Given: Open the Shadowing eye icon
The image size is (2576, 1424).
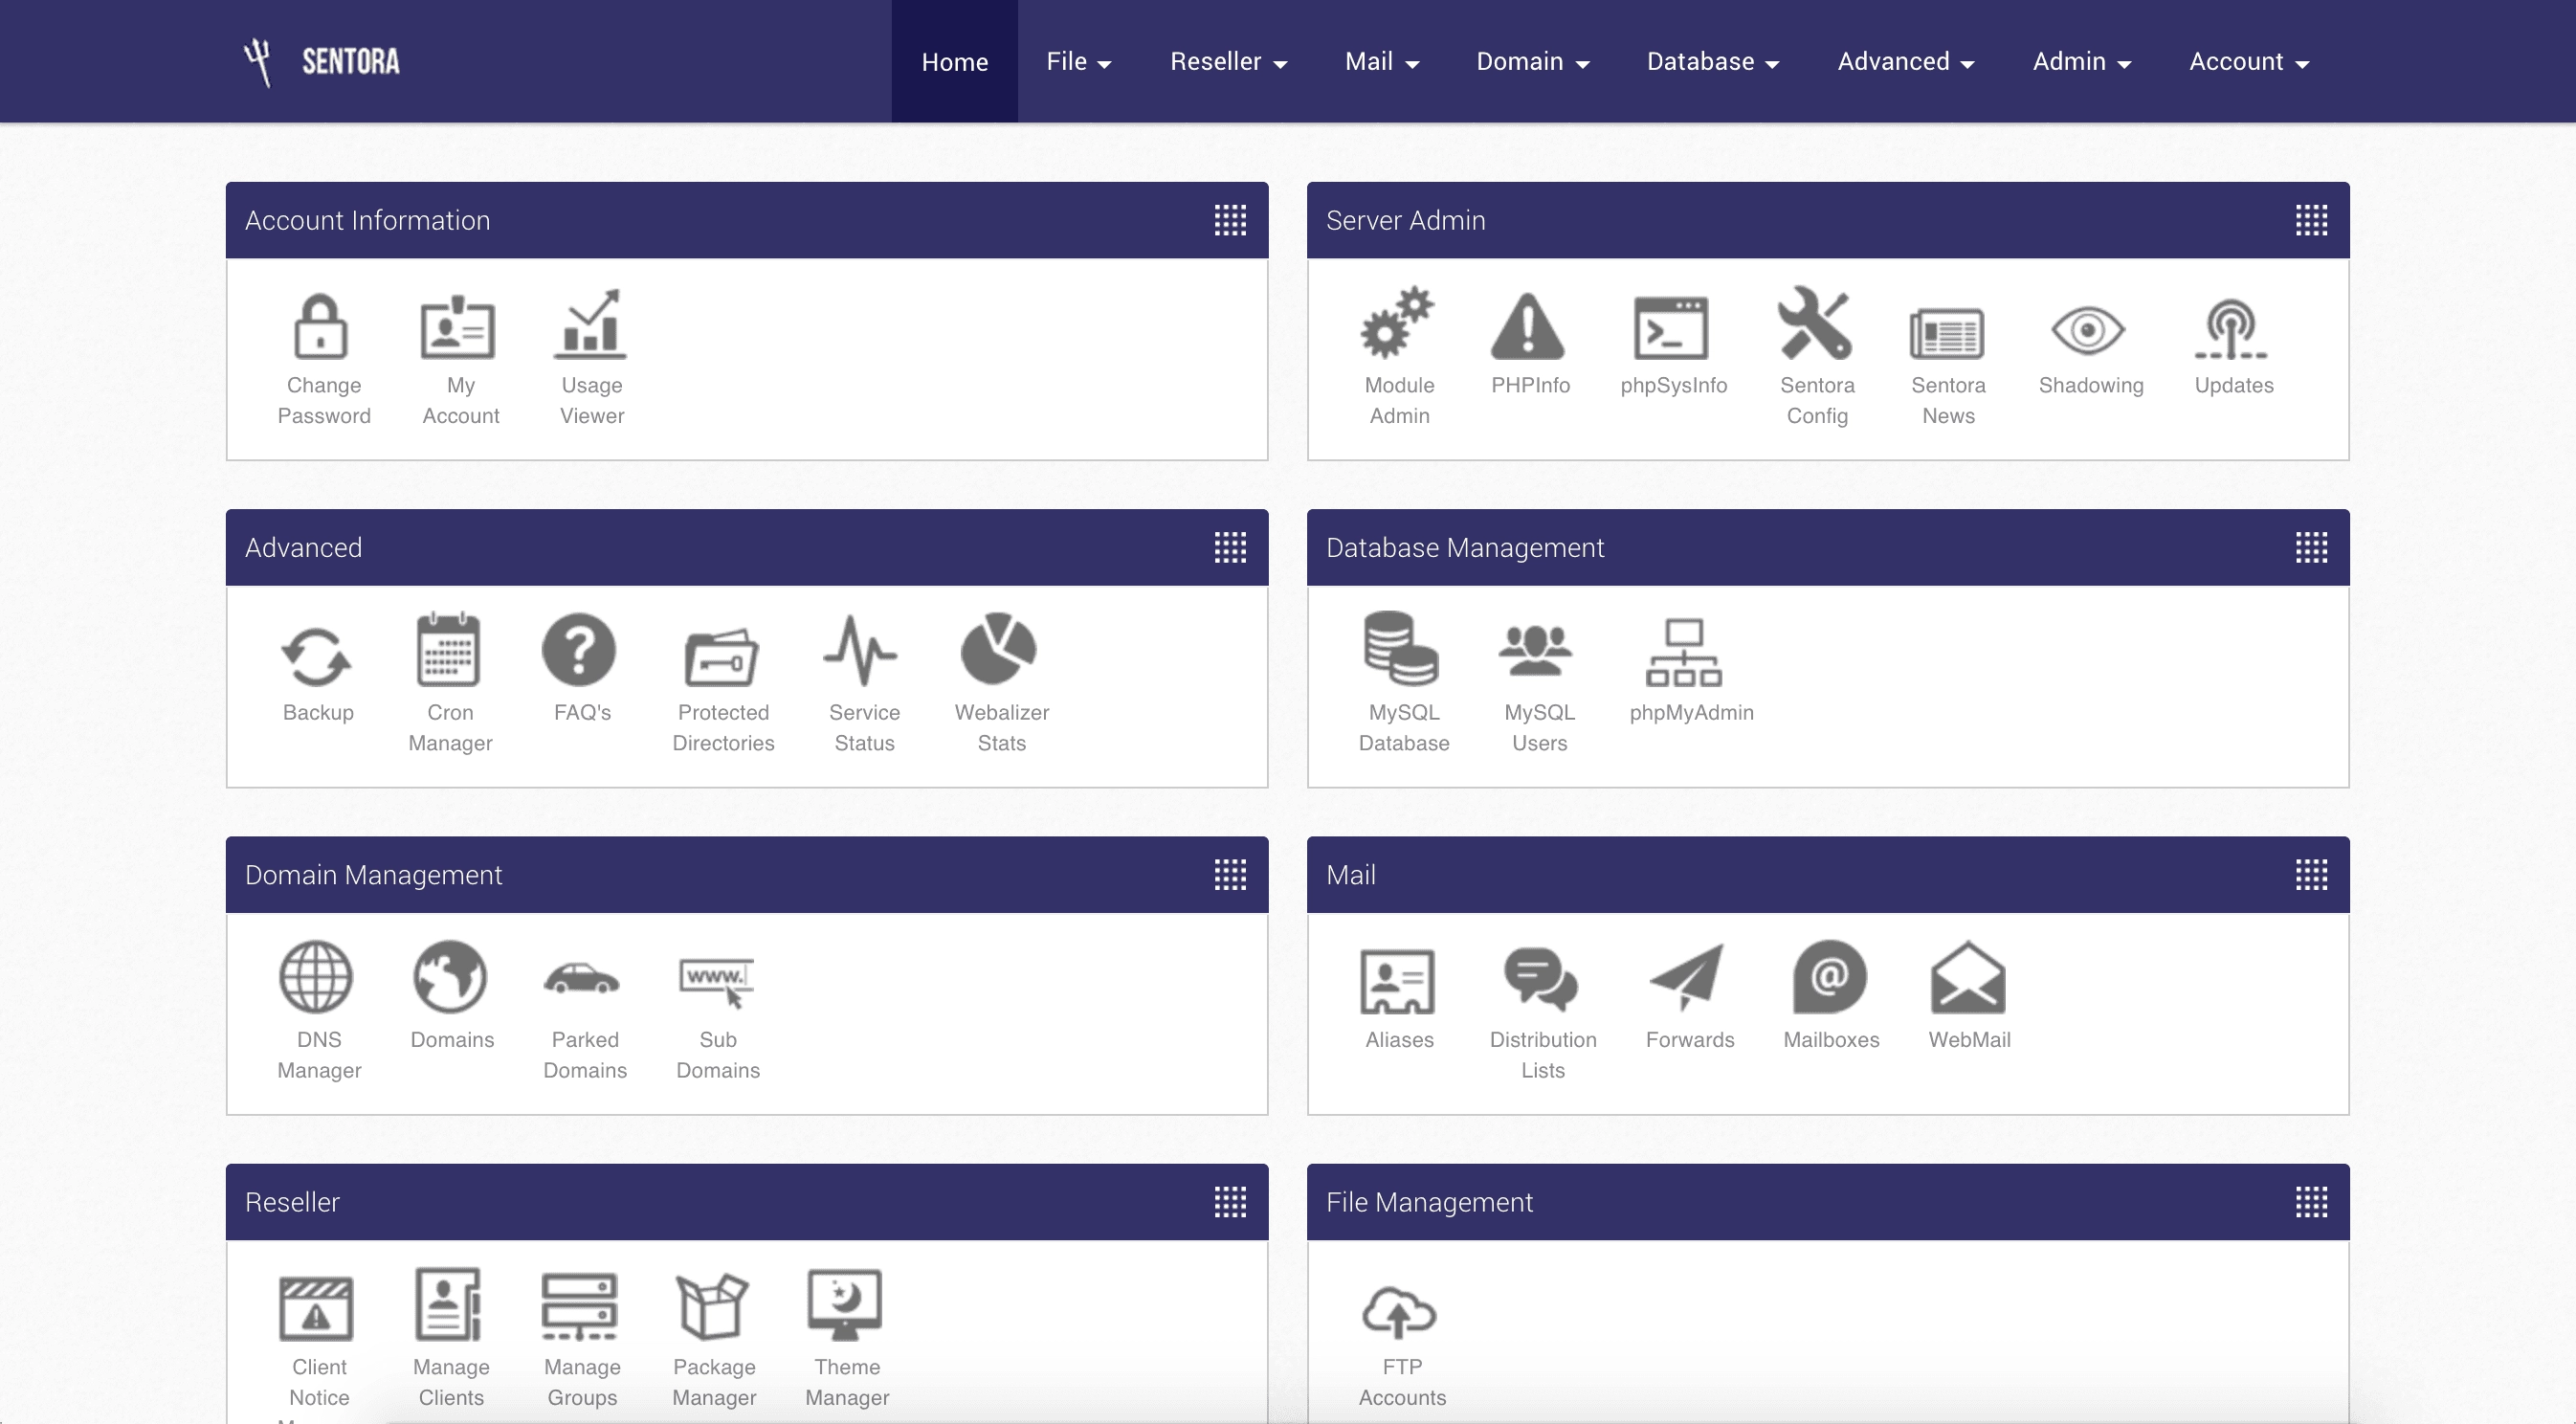Looking at the screenshot, I should pos(2088,331).
